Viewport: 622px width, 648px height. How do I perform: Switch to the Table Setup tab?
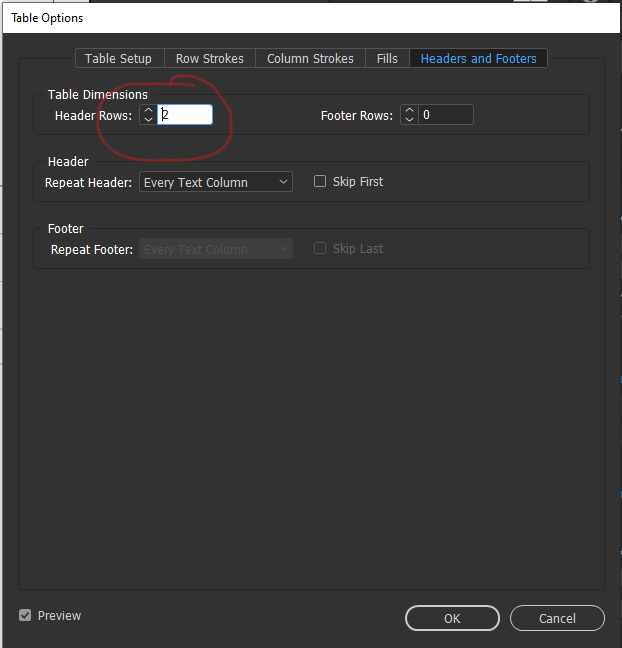tap(120, 58)
